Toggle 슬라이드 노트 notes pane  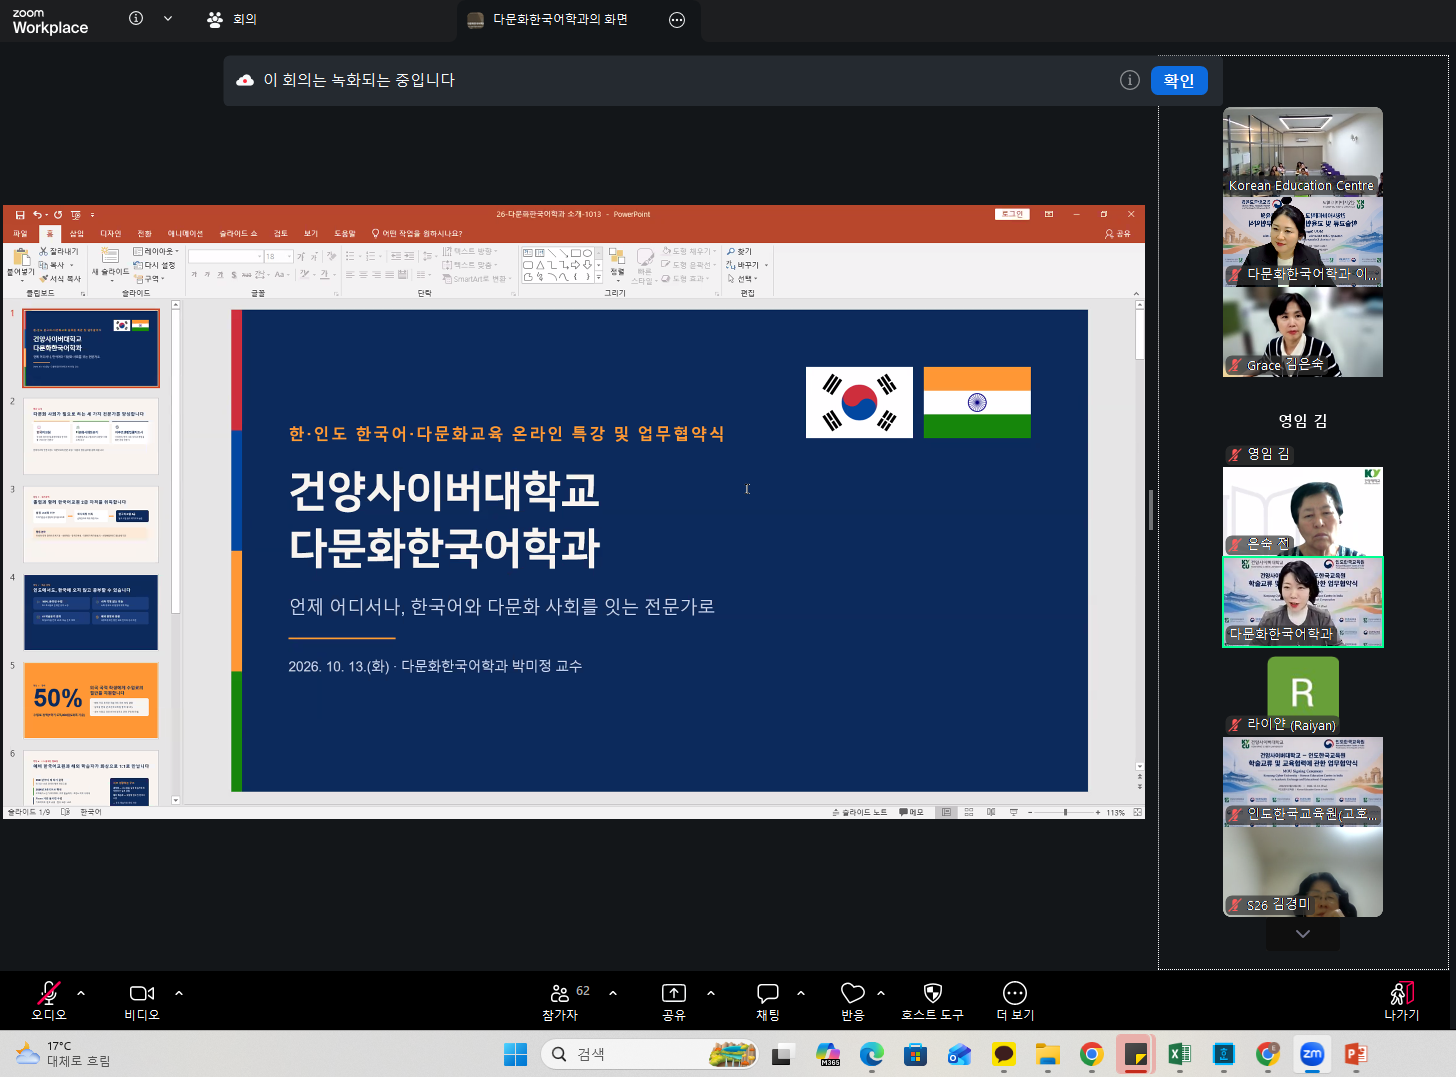coord(860,812)
